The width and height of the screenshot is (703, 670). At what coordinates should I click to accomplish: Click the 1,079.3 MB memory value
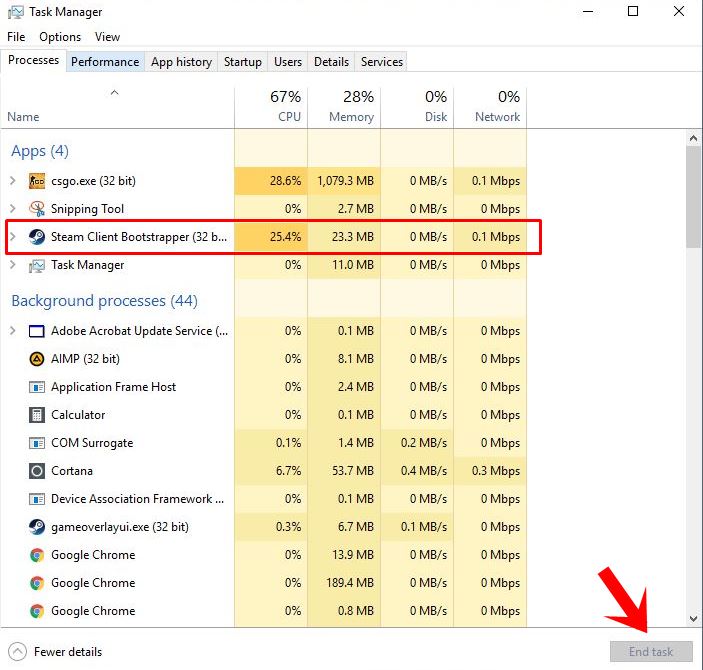click(x=345, y=181)
